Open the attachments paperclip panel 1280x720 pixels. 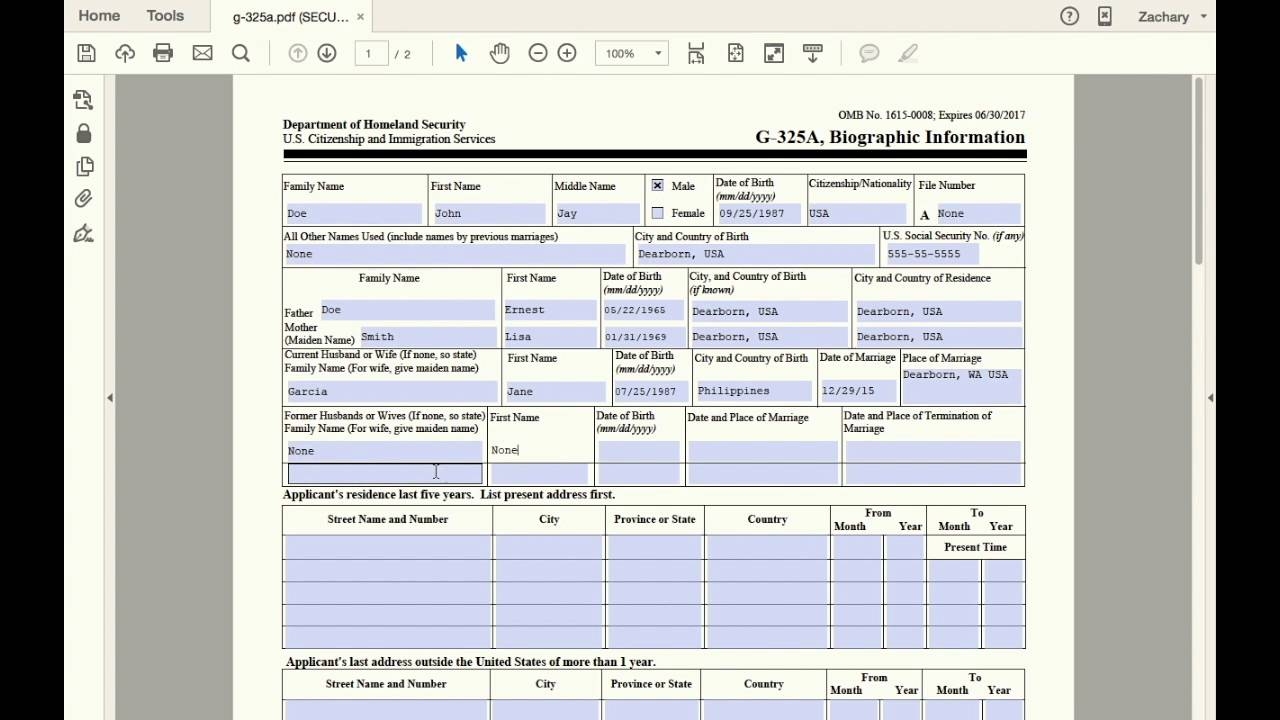click(x=84, y=199)
